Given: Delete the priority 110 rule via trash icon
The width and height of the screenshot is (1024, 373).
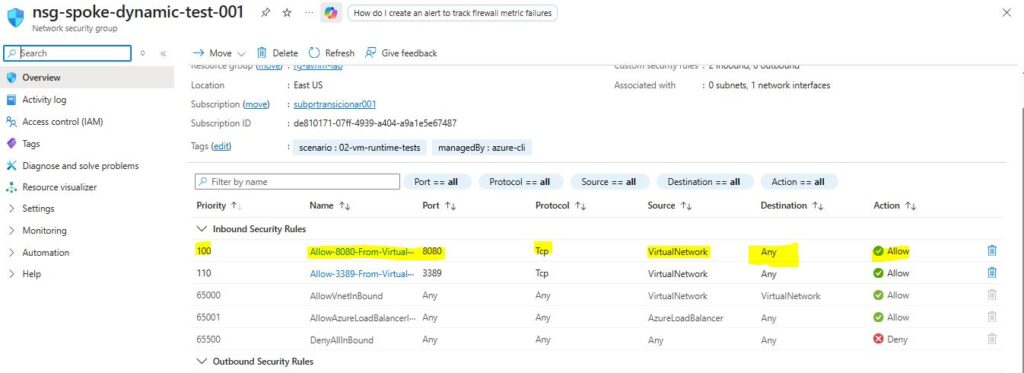Looking at the screenshot, I should [x=992, y=273].
